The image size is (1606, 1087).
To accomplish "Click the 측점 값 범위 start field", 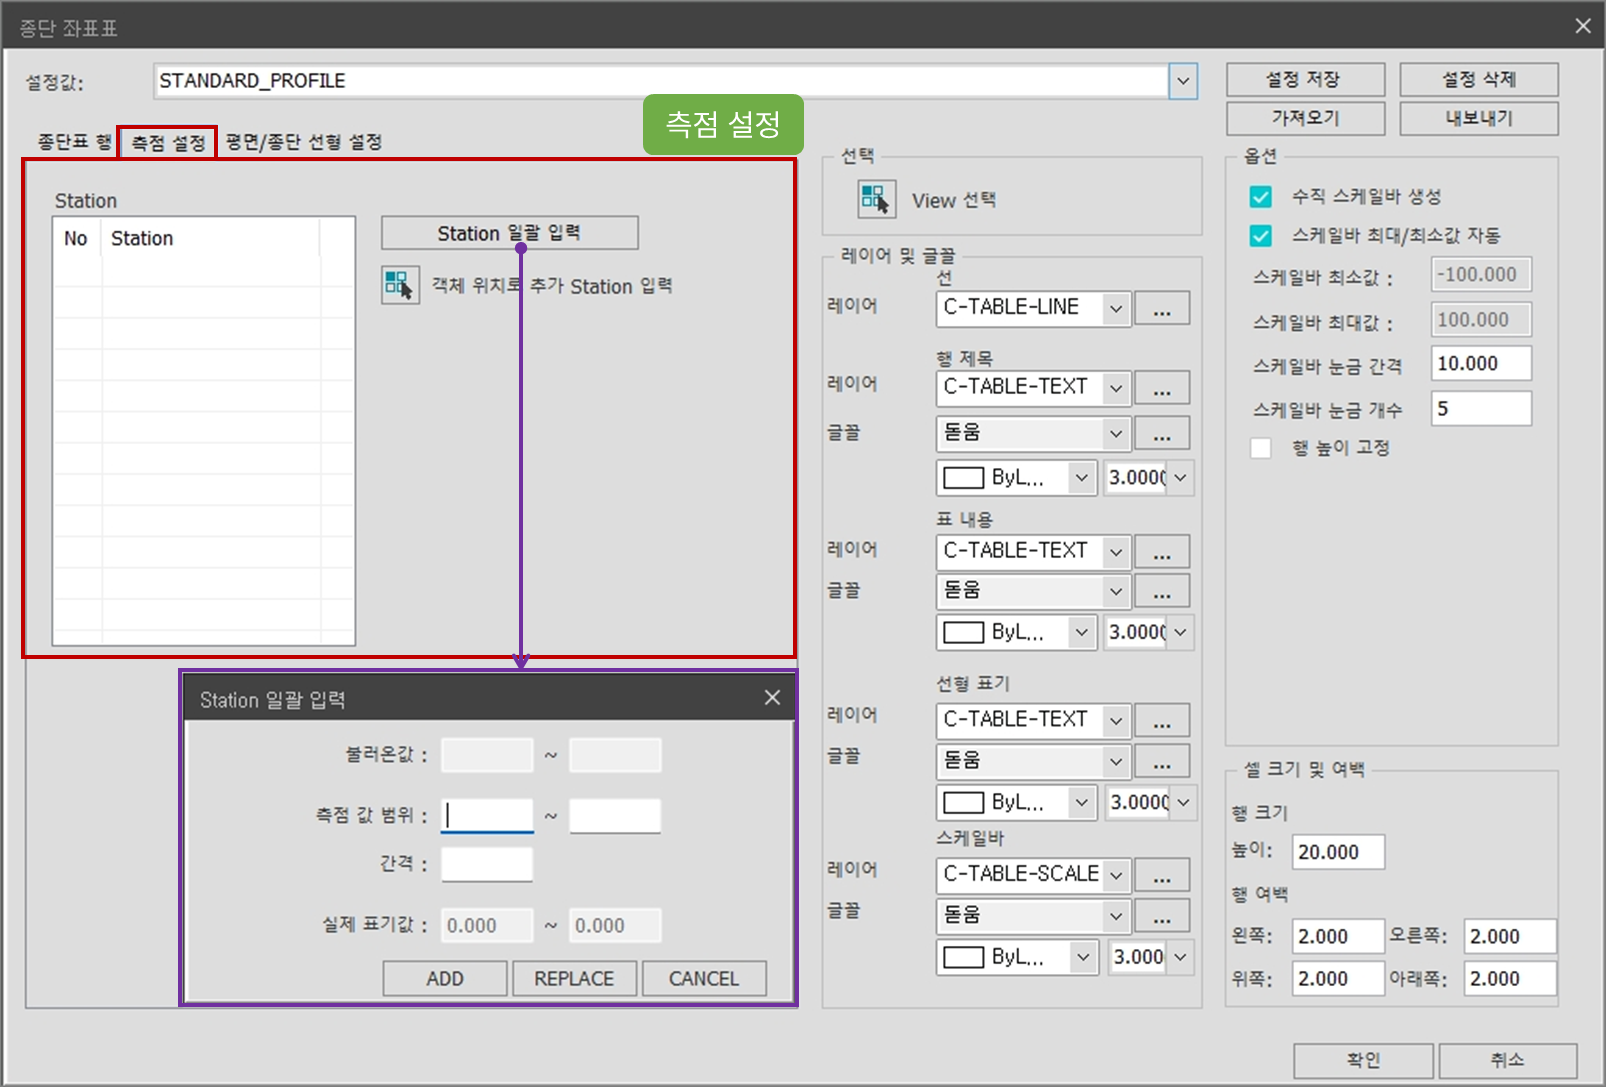I will 487,816.
